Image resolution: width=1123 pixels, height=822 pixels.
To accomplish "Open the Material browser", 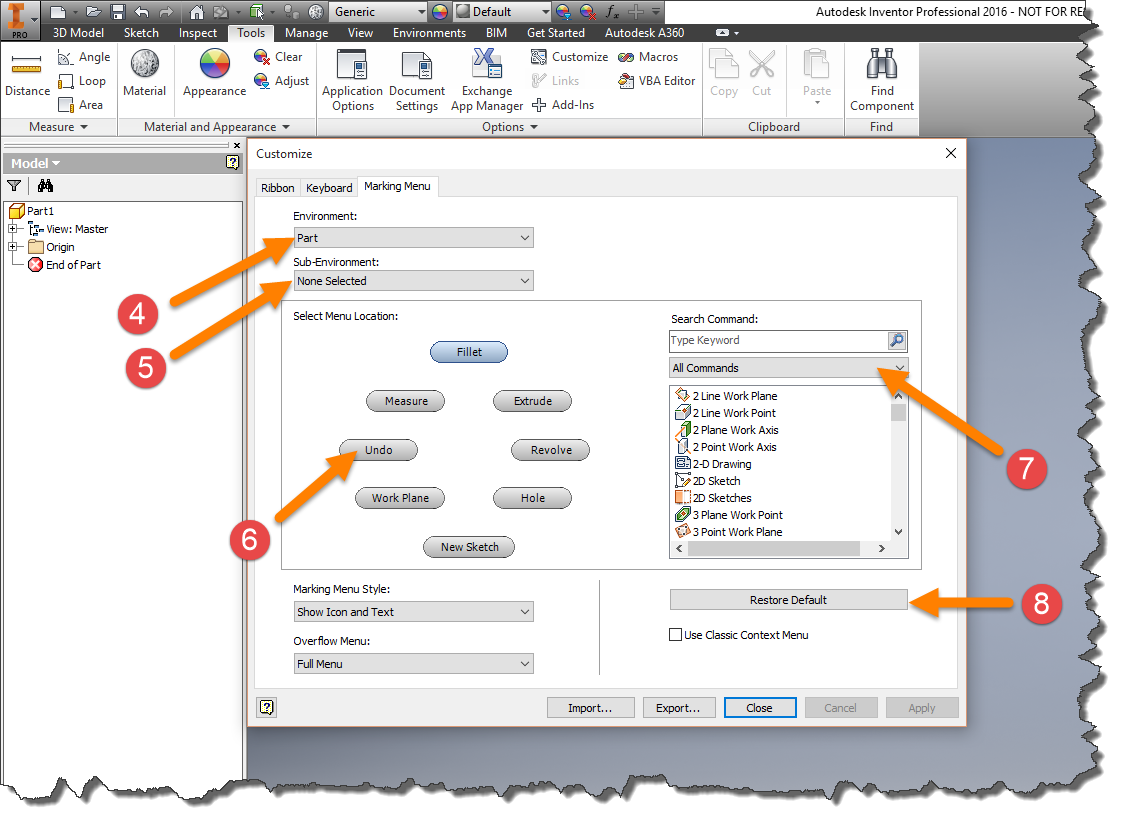I will click(145, 73).
